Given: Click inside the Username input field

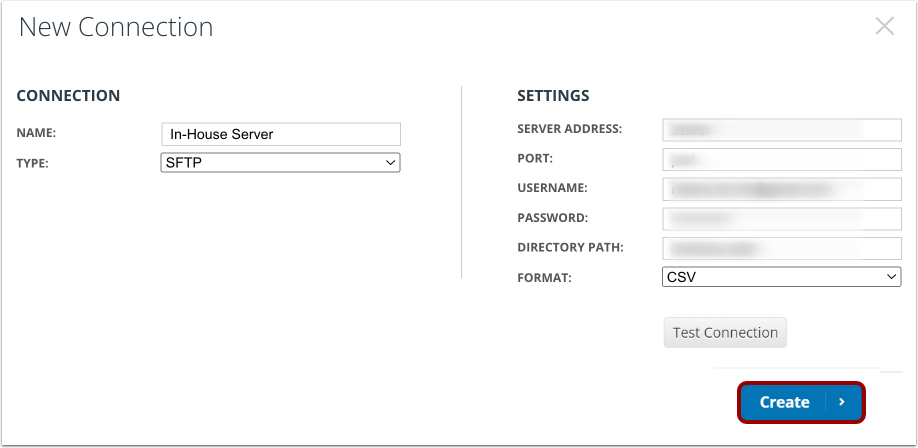Looking at the screenshot, I should point(782,189).
